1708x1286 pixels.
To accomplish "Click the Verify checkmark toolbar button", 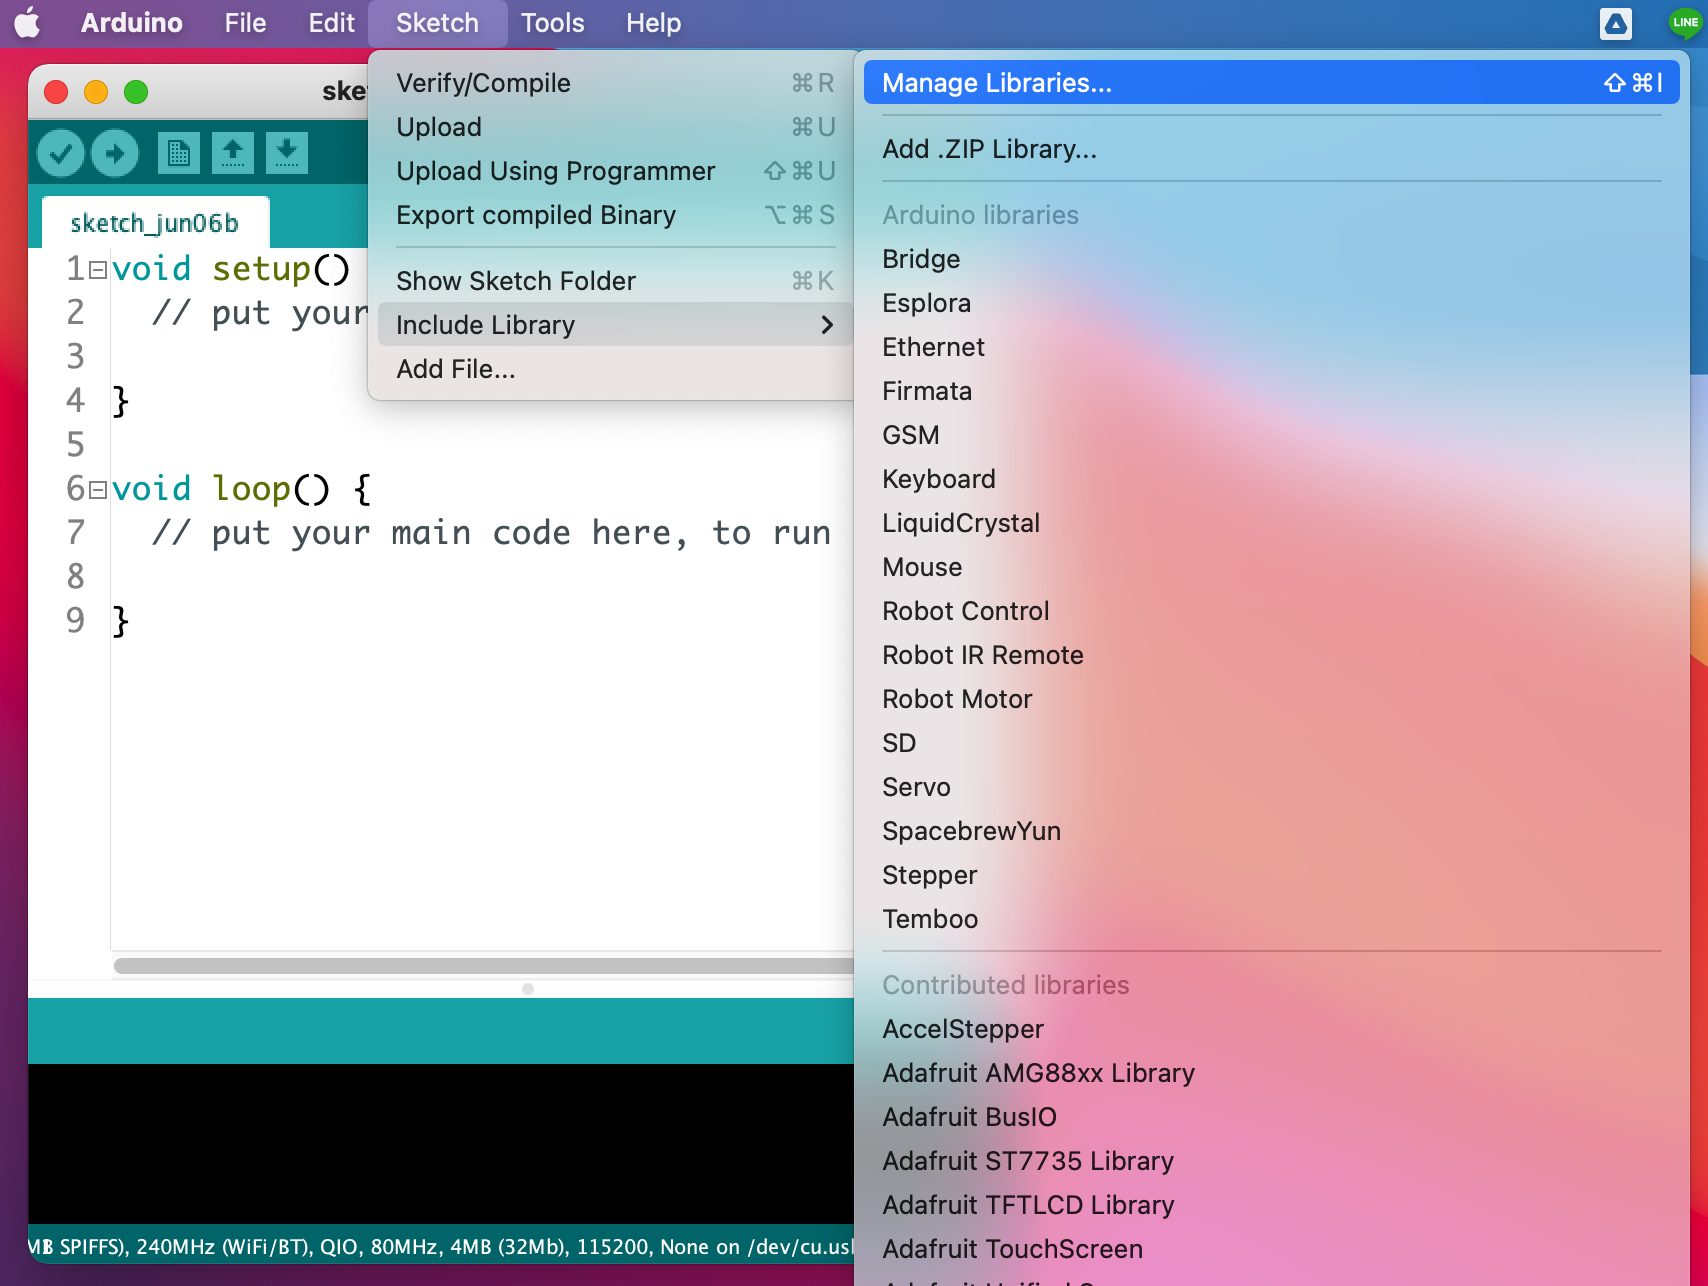I will 61,153.
